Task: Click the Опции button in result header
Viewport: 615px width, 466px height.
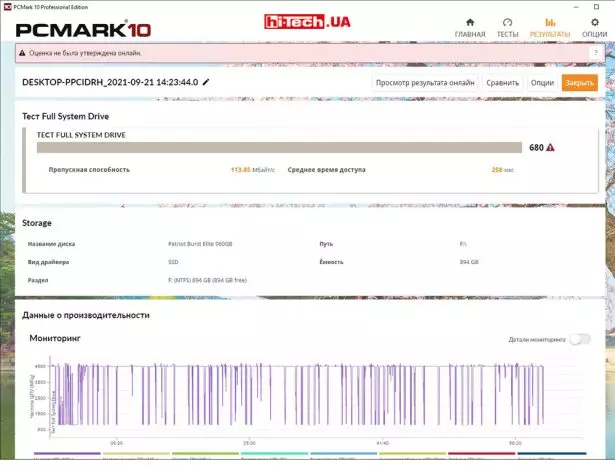Action: 542,83
